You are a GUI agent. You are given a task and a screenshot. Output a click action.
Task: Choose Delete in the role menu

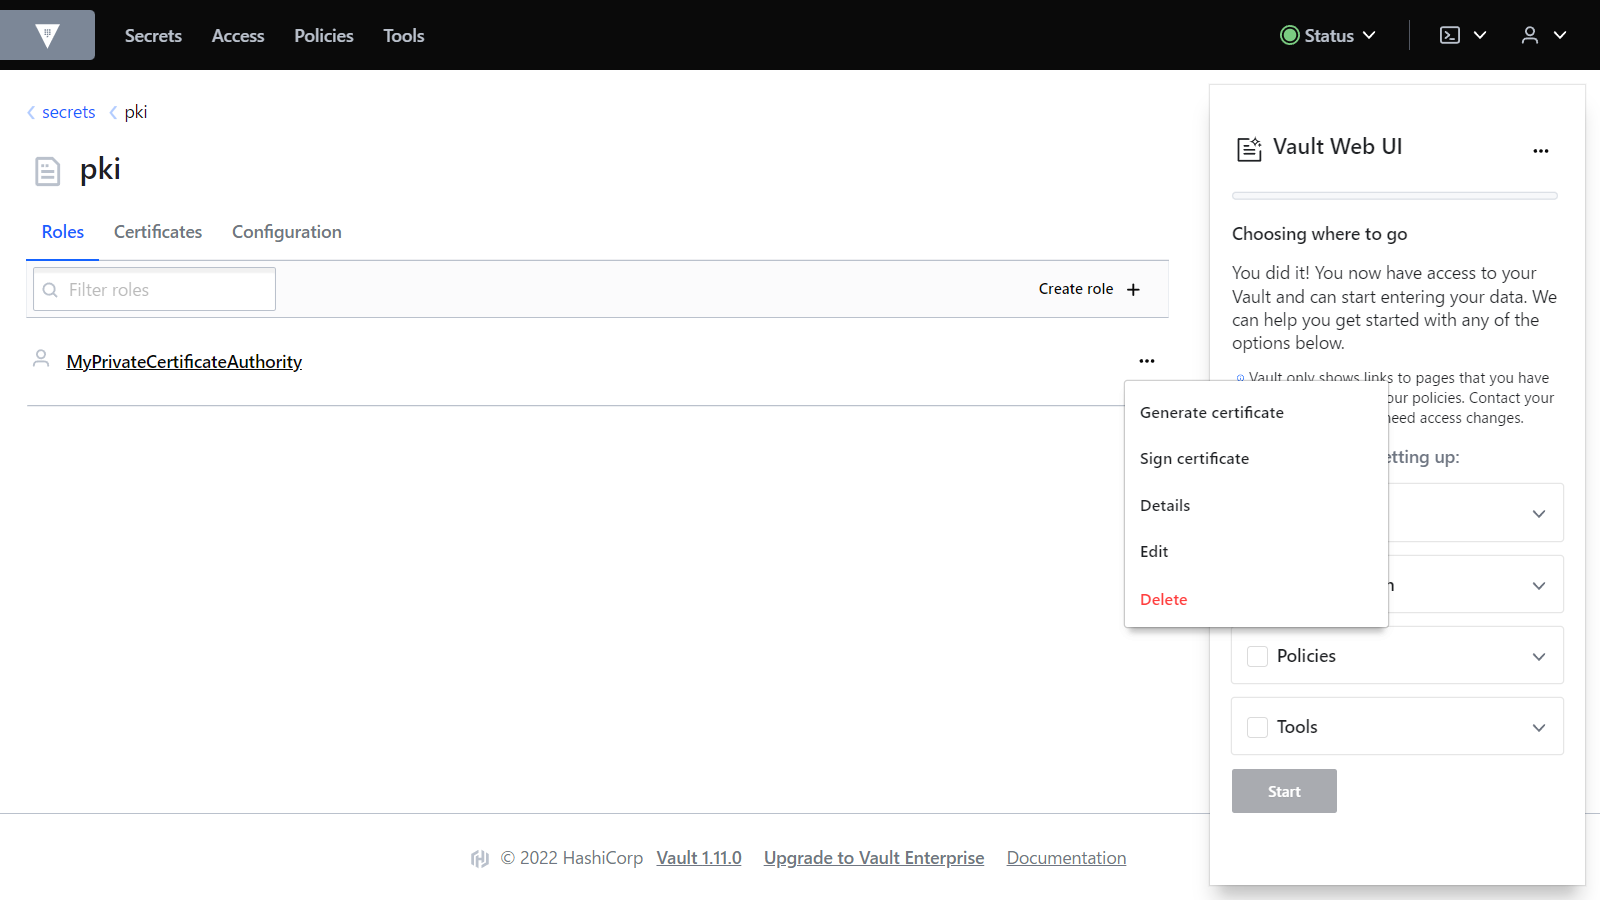1163,600
